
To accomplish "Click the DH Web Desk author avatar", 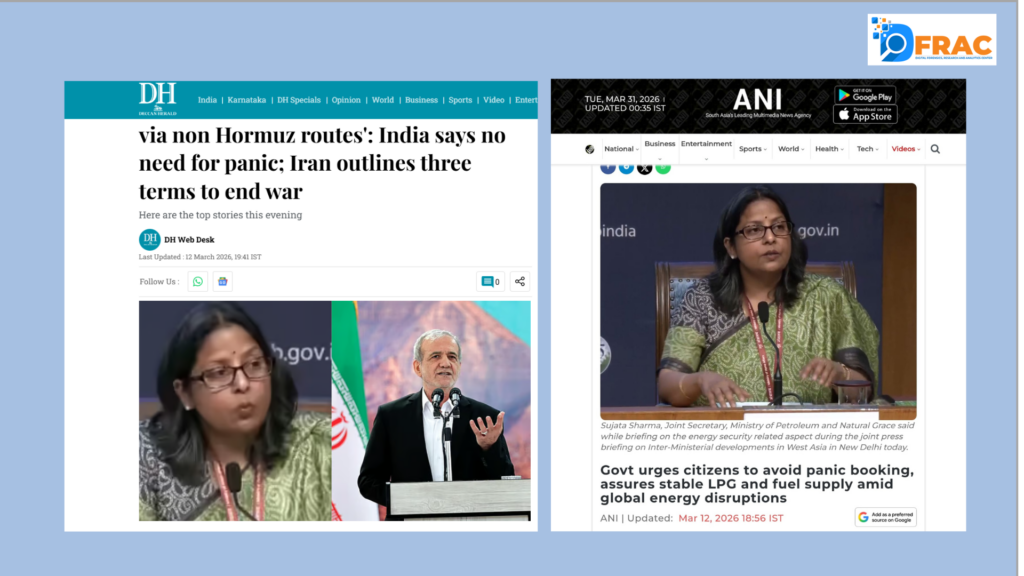I will (x=150, y=240).
